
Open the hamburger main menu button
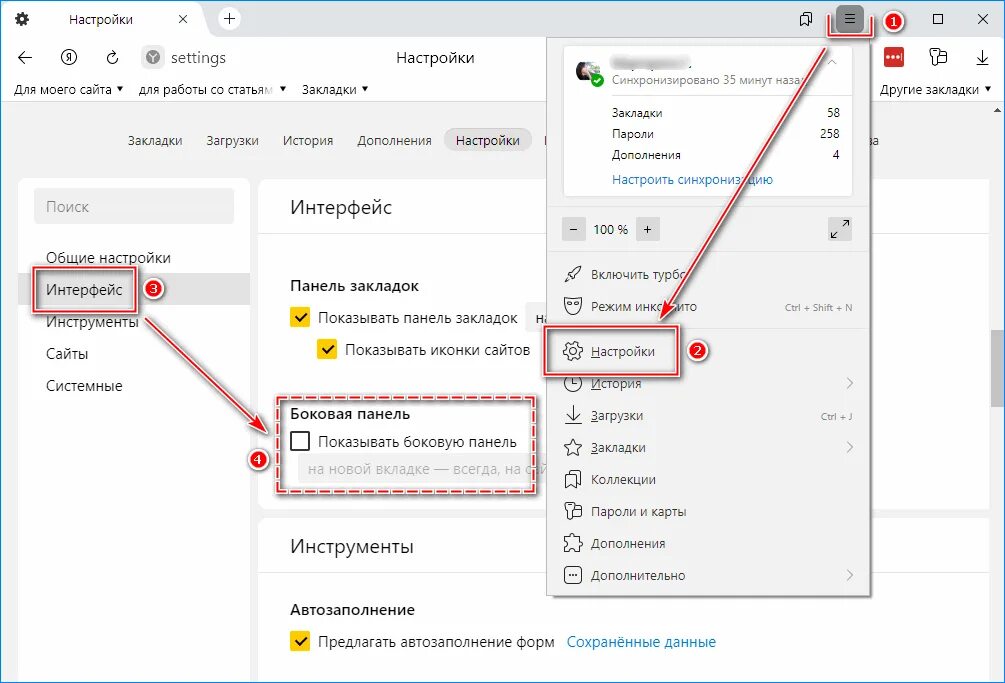click(850, 19)
